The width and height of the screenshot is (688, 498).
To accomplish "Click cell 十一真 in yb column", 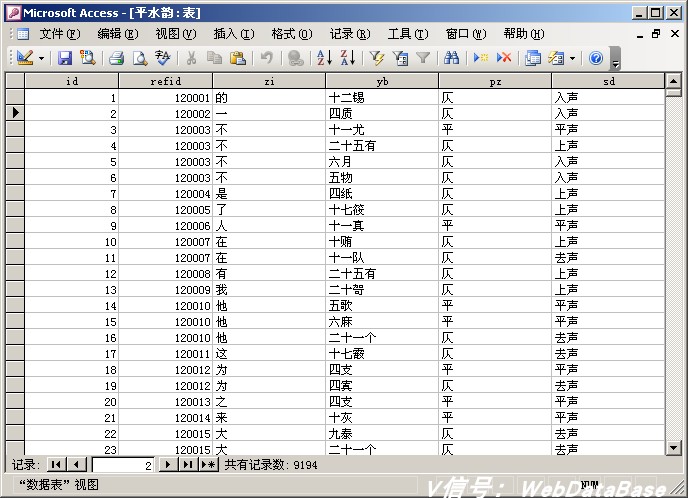I will coord(382,226).
